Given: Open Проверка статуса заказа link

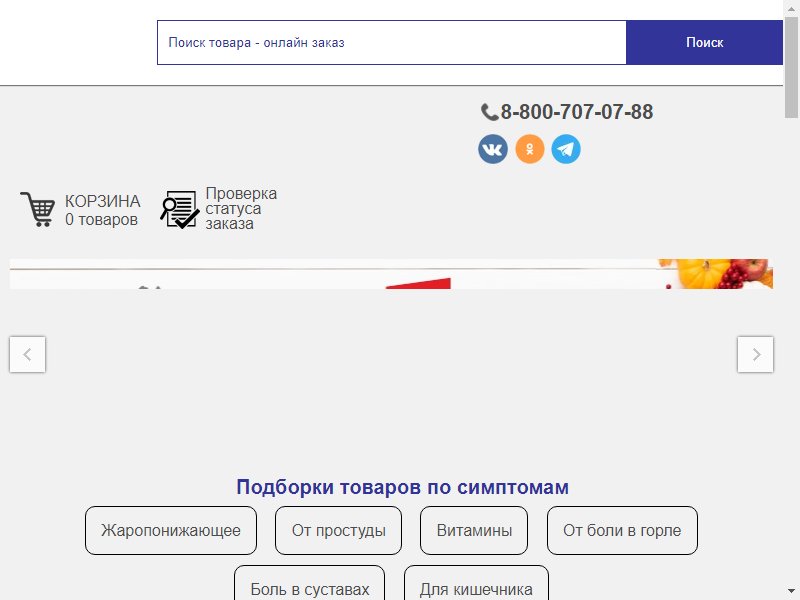Looking at the screenshot, I should pyautogui.click(x=241, y=208).
